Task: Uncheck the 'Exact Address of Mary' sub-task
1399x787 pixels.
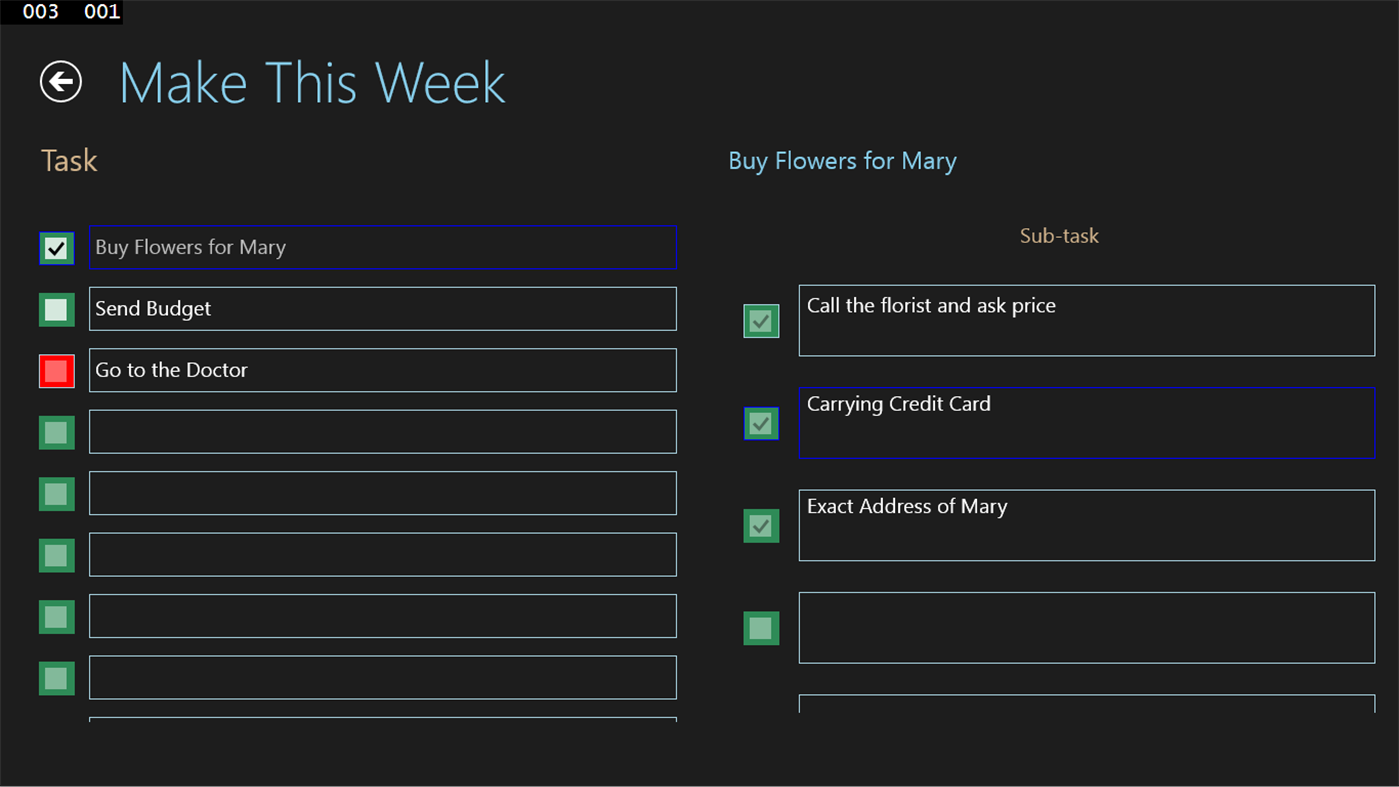Action: (761, 526)
